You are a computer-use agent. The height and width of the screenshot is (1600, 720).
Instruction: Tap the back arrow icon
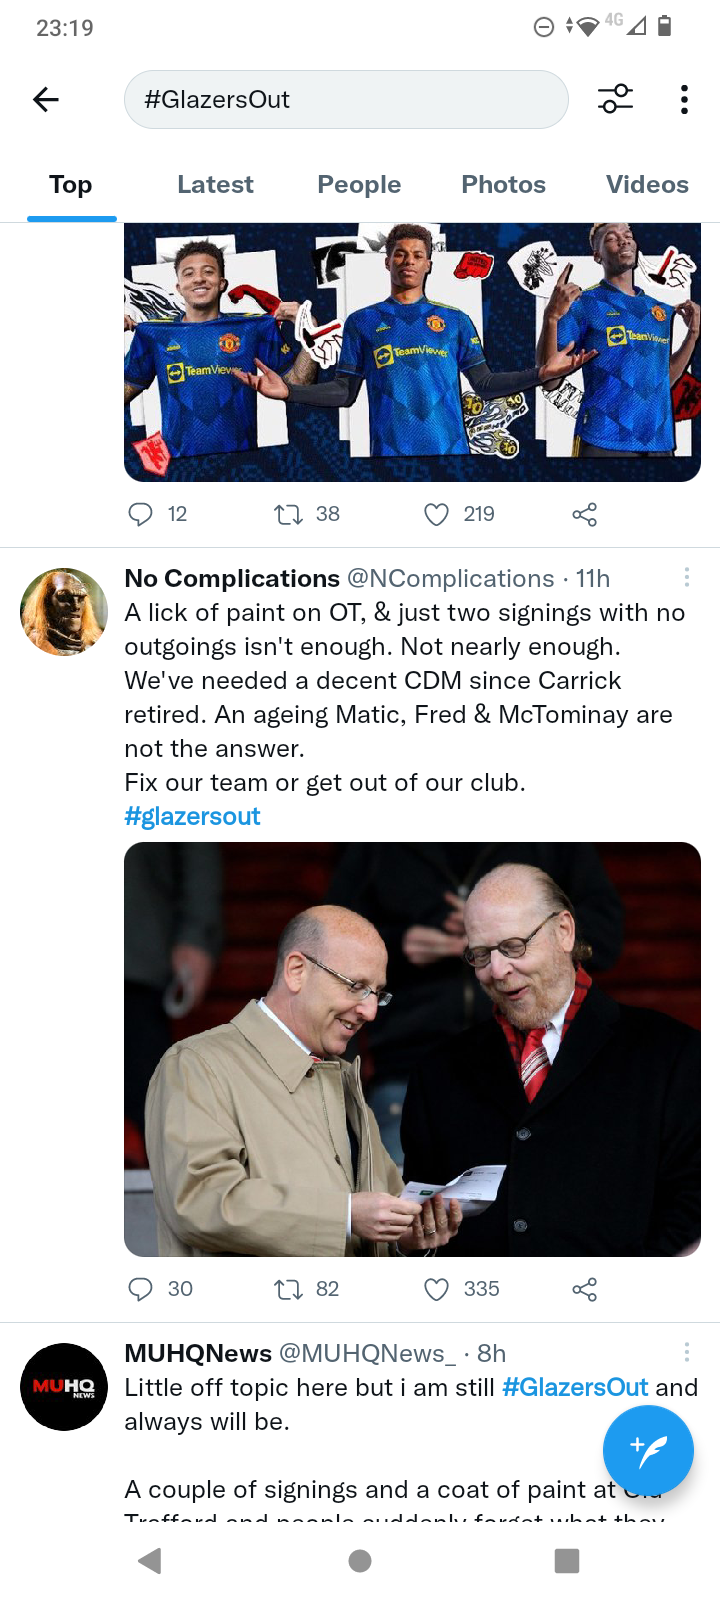46,99
